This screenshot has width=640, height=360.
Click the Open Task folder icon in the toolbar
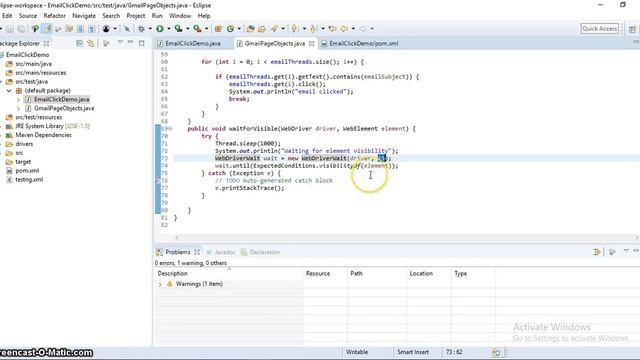point(262,29)
